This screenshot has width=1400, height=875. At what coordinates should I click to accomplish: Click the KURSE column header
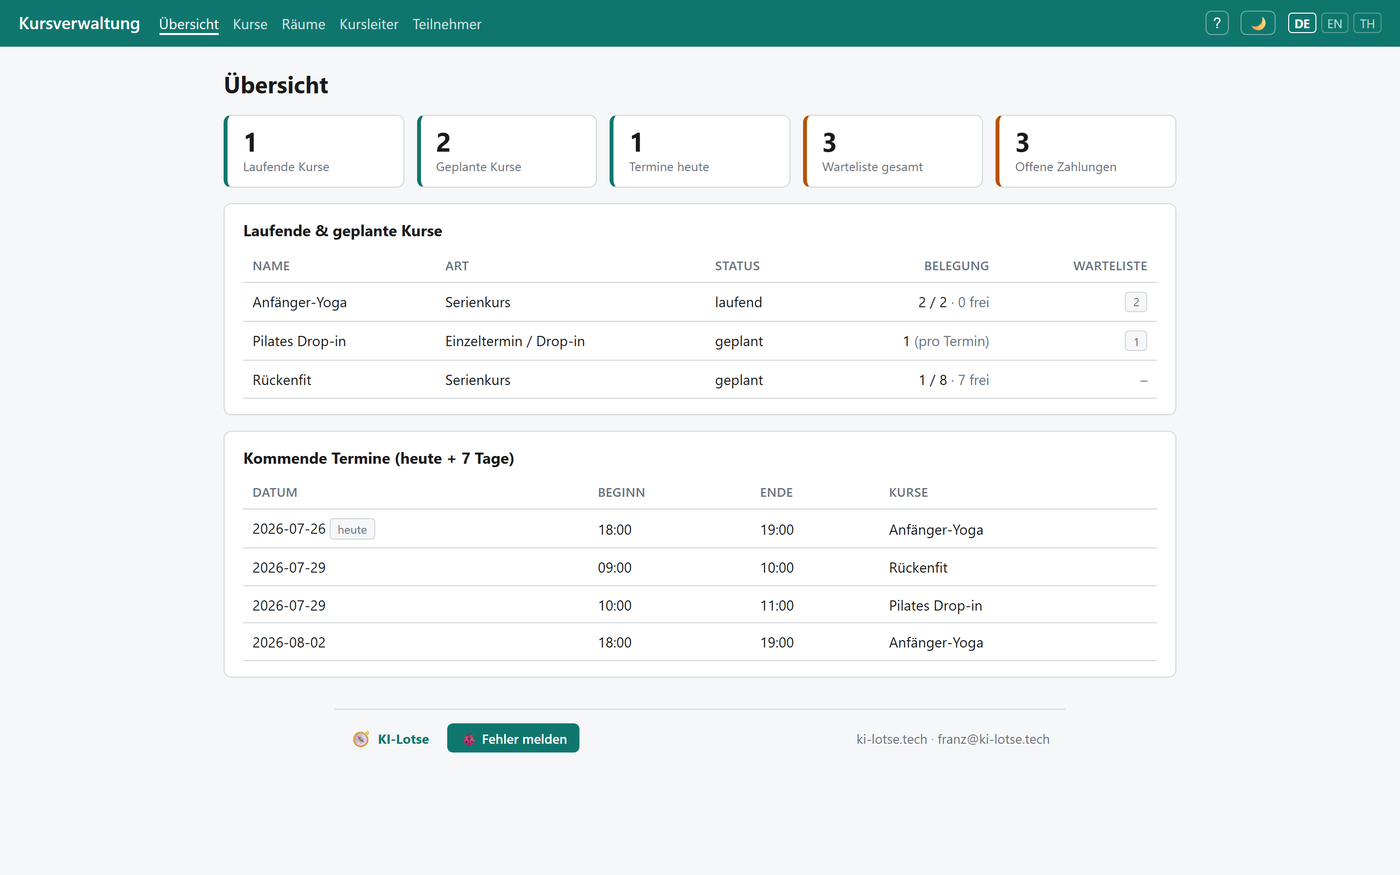tap(908, 493)
